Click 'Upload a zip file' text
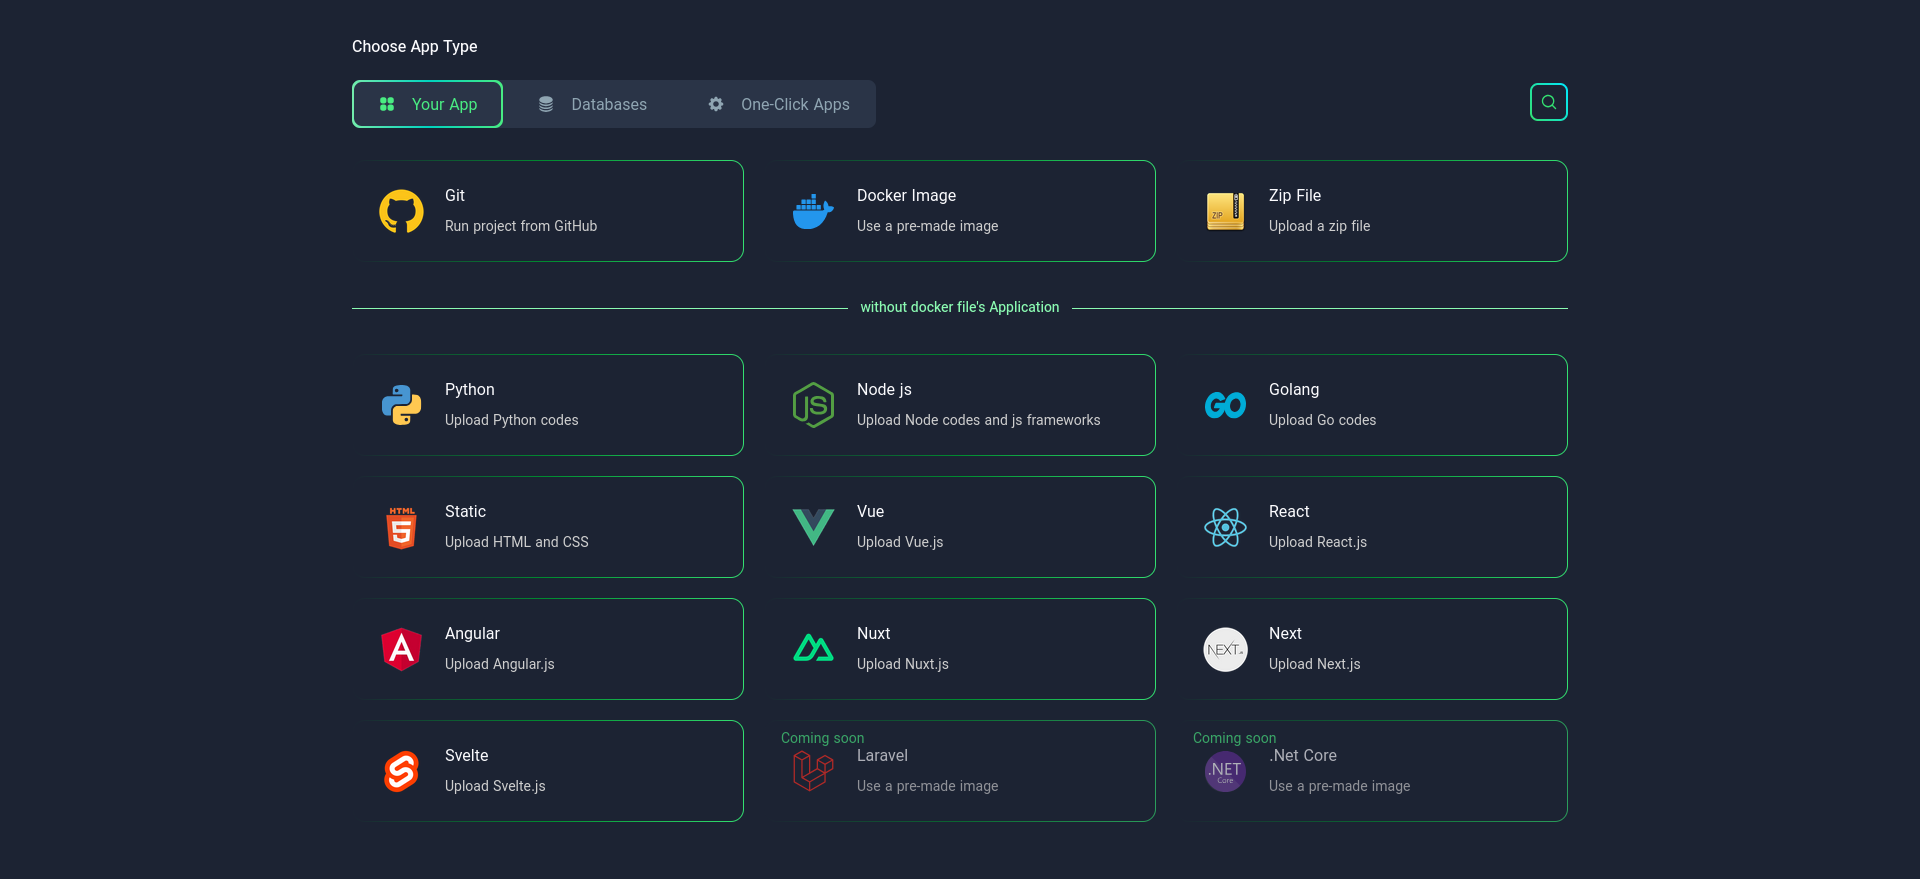Image resolution: width=1920 pixels, height=879 pixels. tap(1320, 226)
